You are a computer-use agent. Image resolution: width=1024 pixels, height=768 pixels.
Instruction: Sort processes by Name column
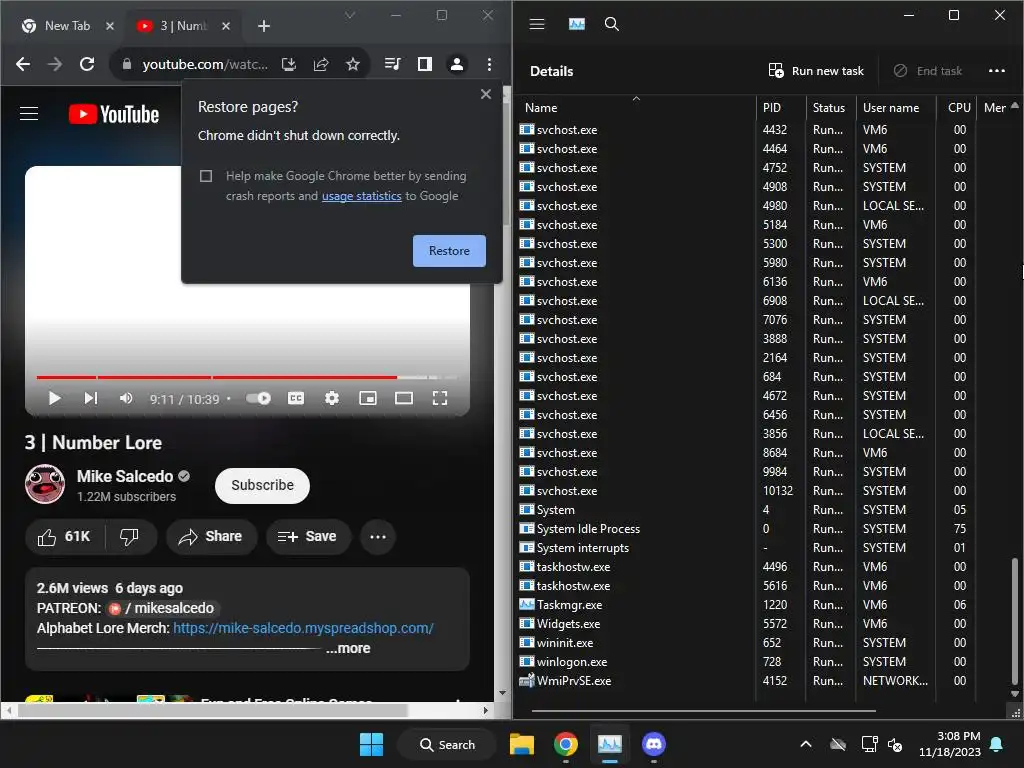(x=541, y=108)
